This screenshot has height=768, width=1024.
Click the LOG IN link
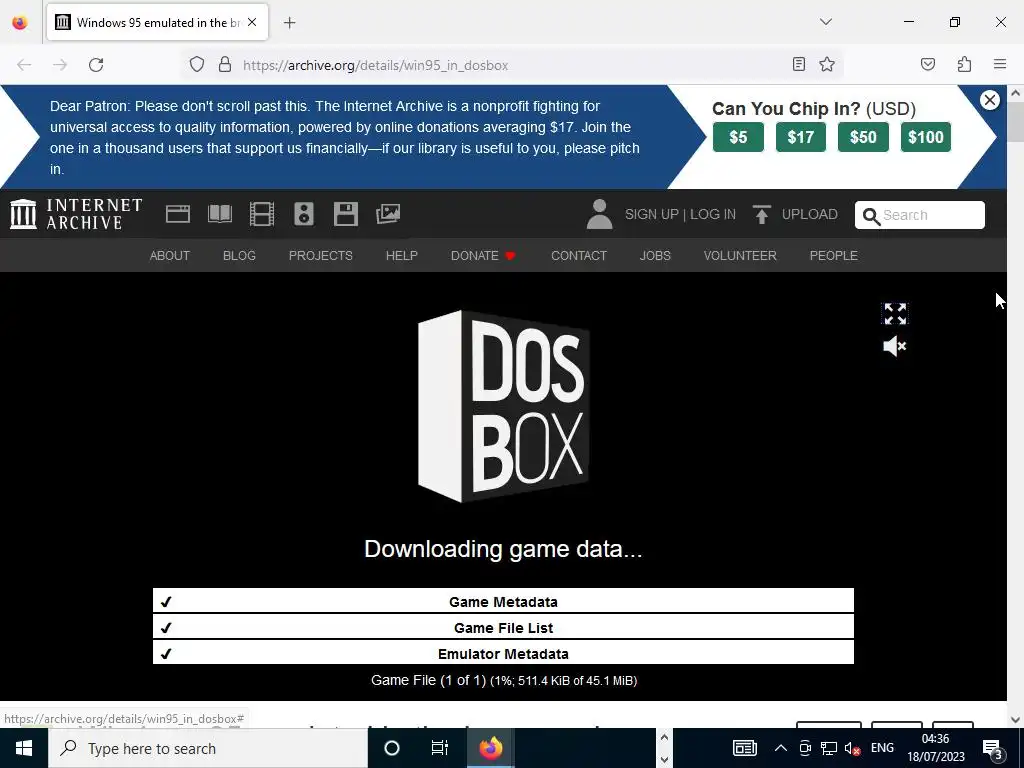click(x=713, y=215)
